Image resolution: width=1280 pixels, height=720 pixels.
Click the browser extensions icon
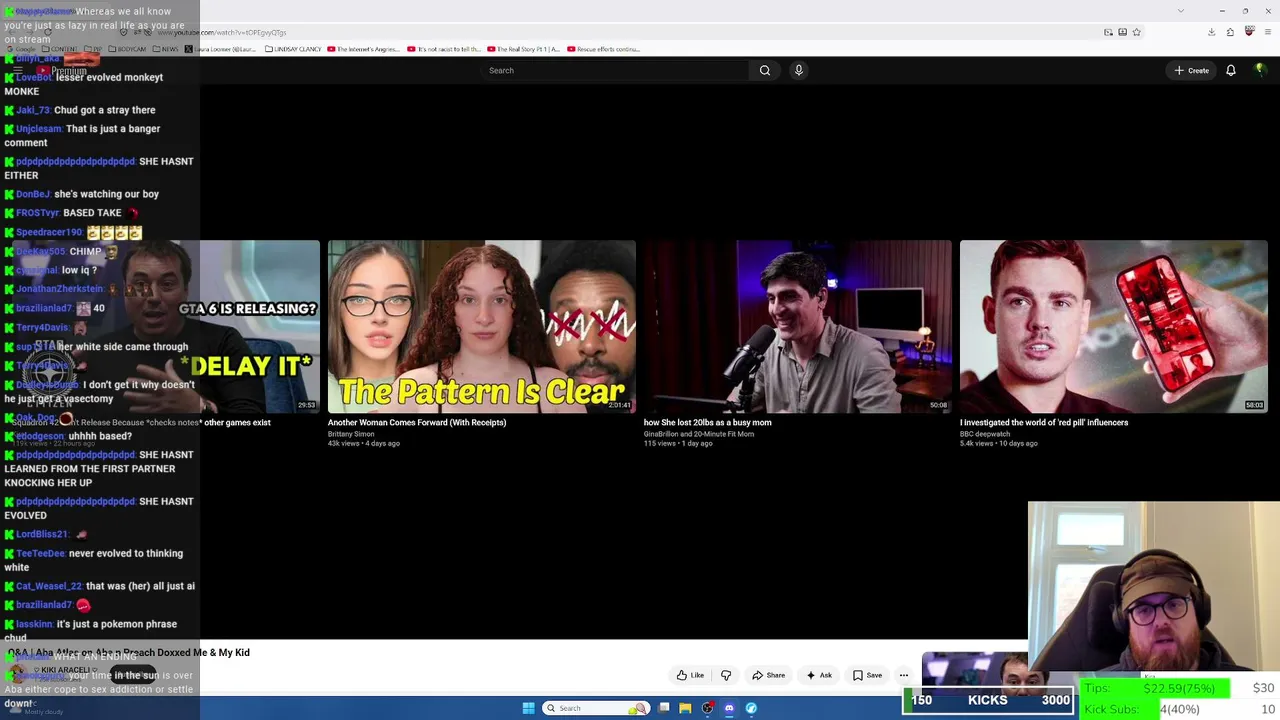coord(1230,32)
